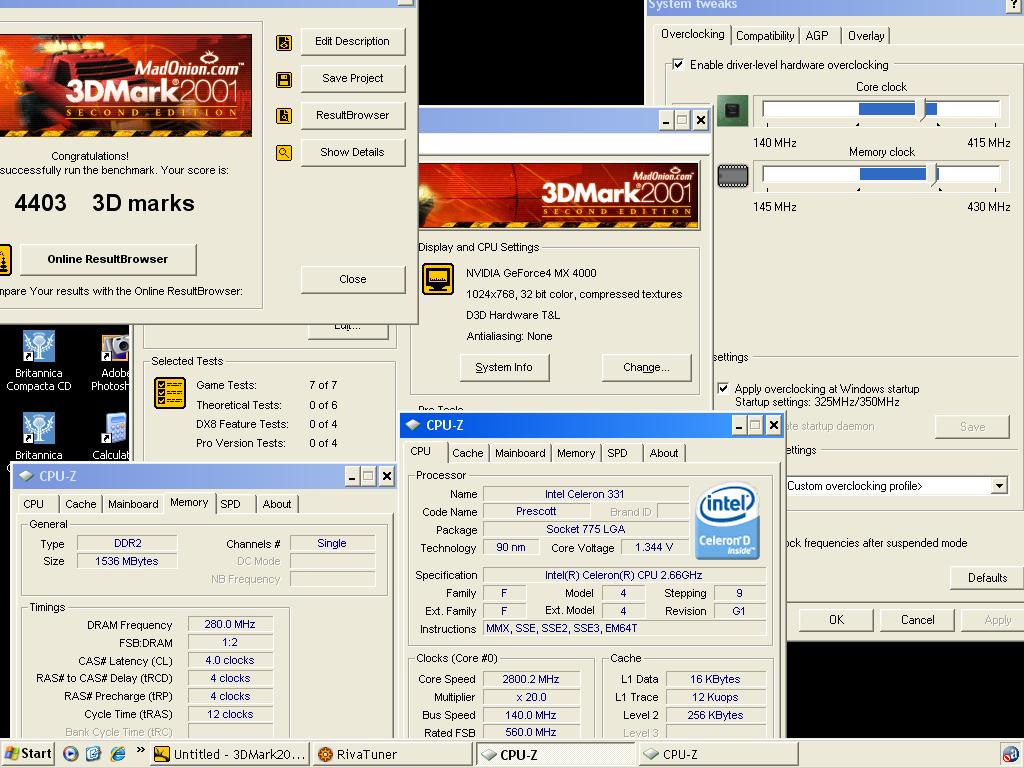1024x768 pixels.
Task: Launch Internet Explorer from quick launch
Action: tap(118, 754)
